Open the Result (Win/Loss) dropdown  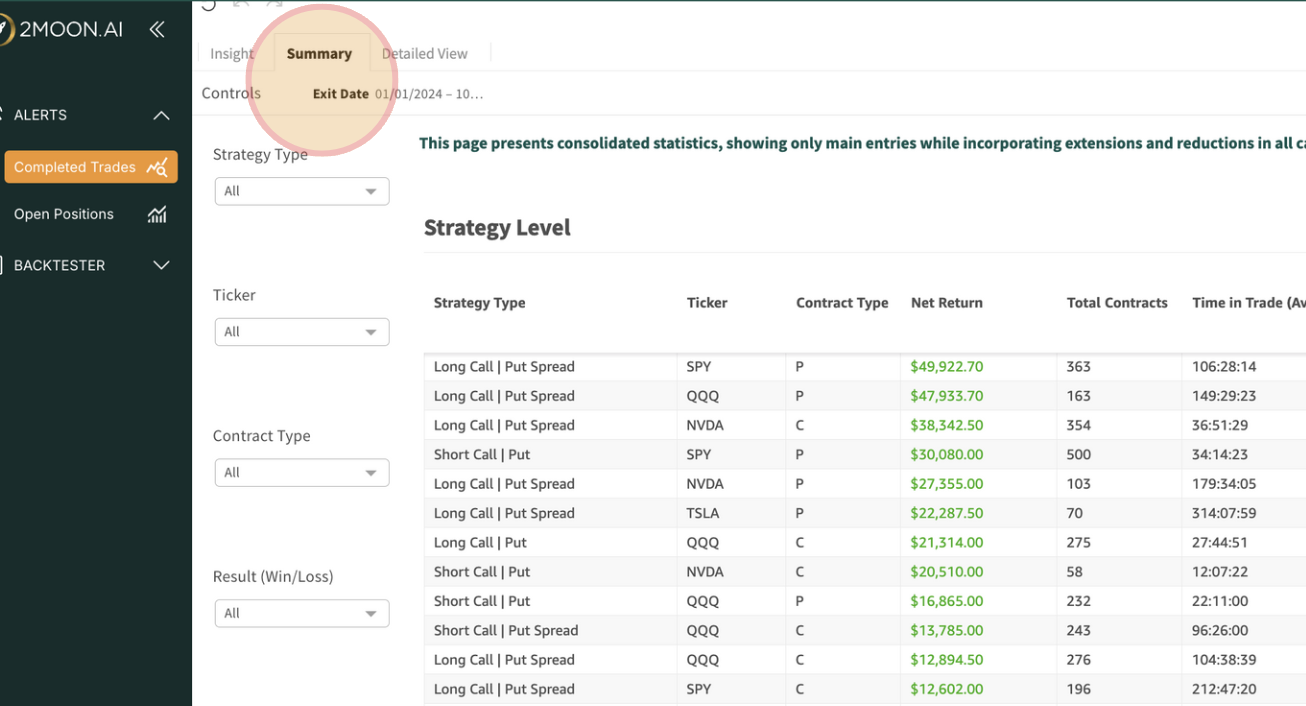click(x=301, y=613)
